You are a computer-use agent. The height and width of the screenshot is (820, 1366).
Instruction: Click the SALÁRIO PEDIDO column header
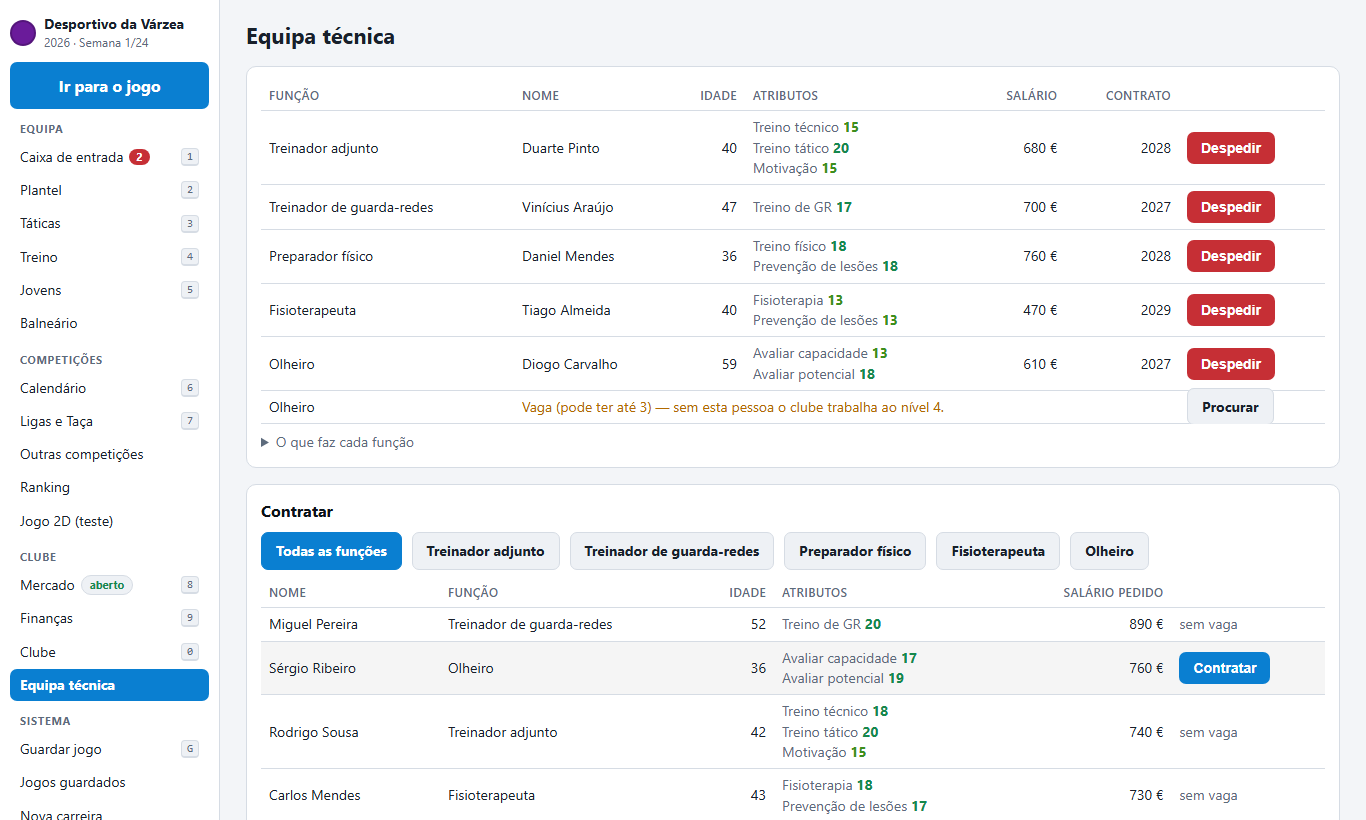click(1113, 593)
